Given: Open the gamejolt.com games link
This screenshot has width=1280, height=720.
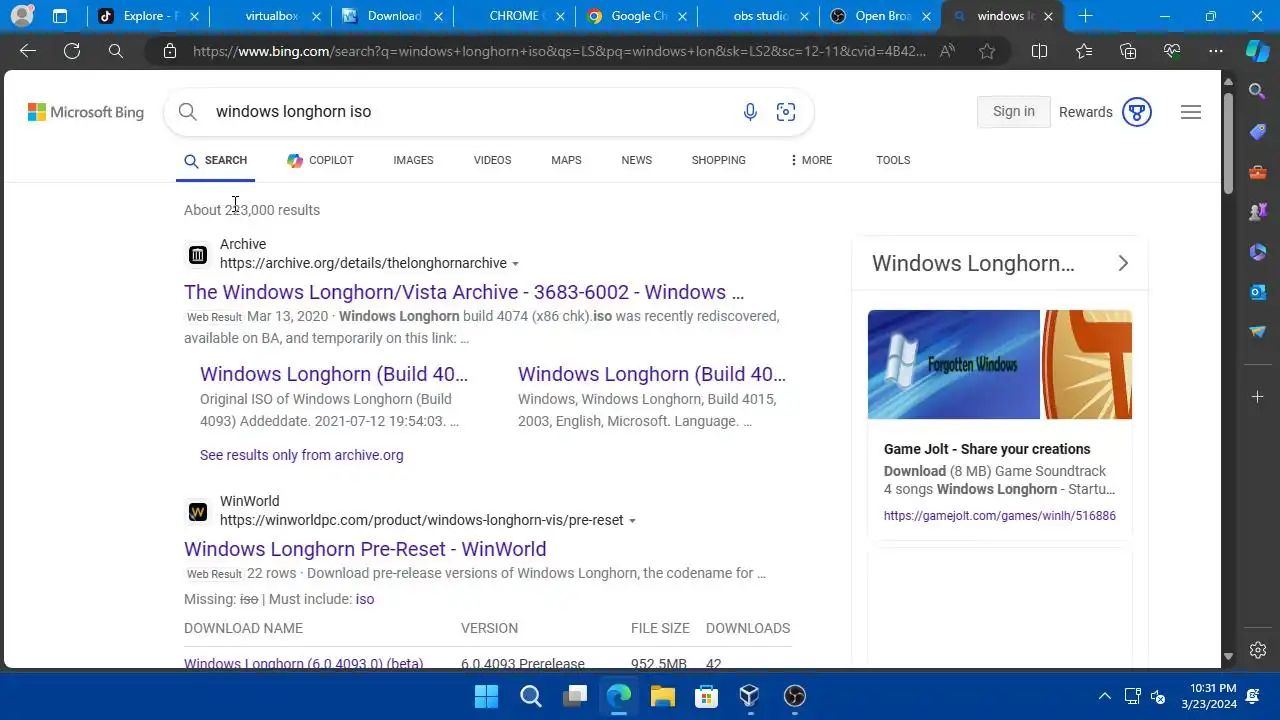Looking at the screenshot, I should pyautogui.click(x=1000, y=516).
